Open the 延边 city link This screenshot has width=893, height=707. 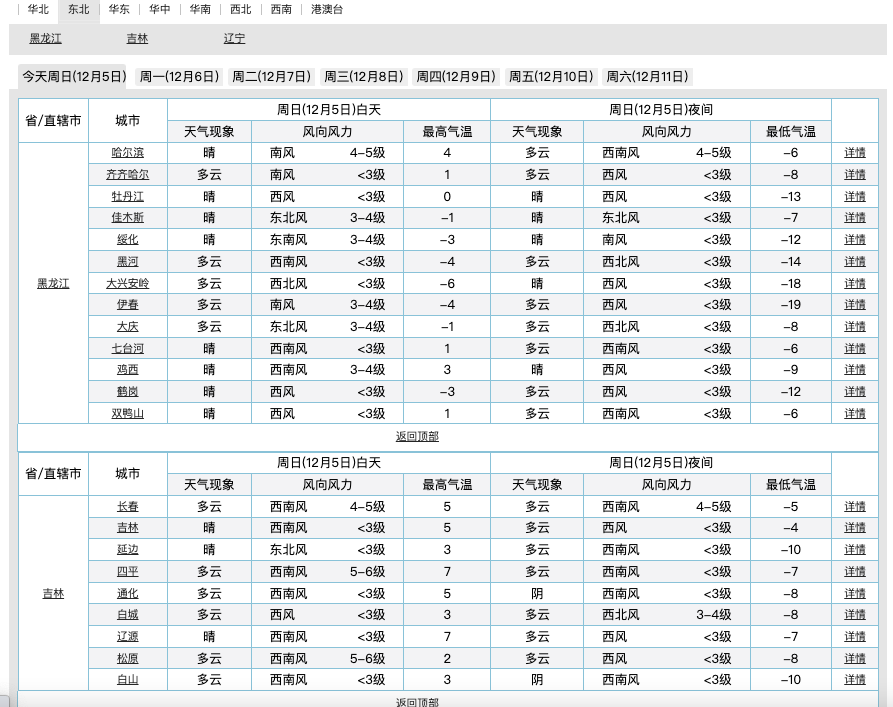tap(128, 550)
